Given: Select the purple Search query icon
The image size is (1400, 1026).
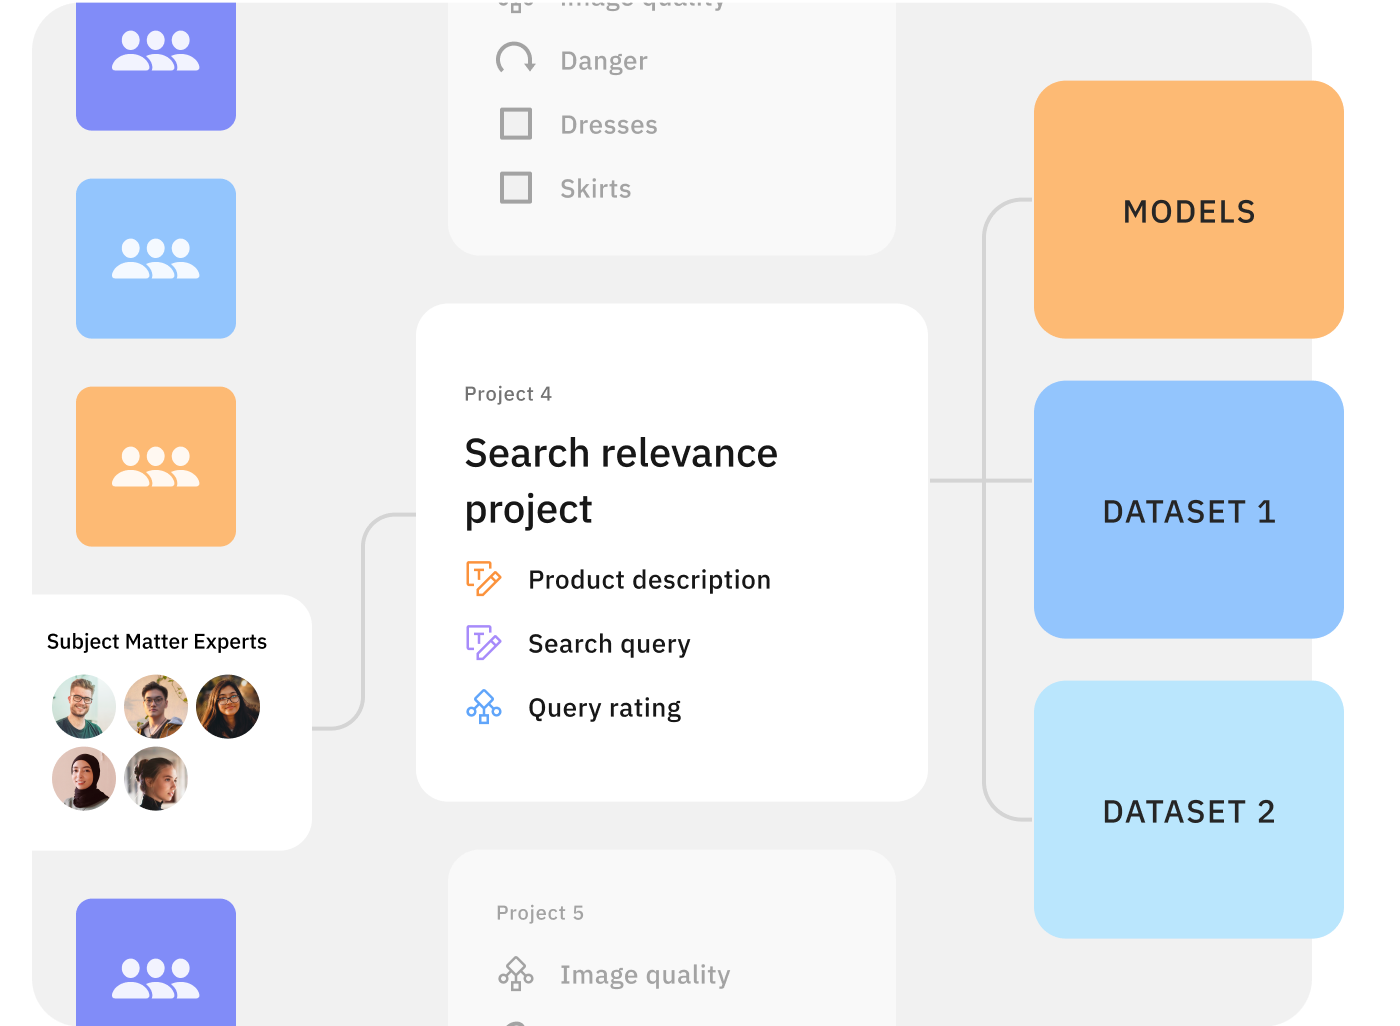Looking at the screenshot, I should pyautogui.click(x=484, y=642).
